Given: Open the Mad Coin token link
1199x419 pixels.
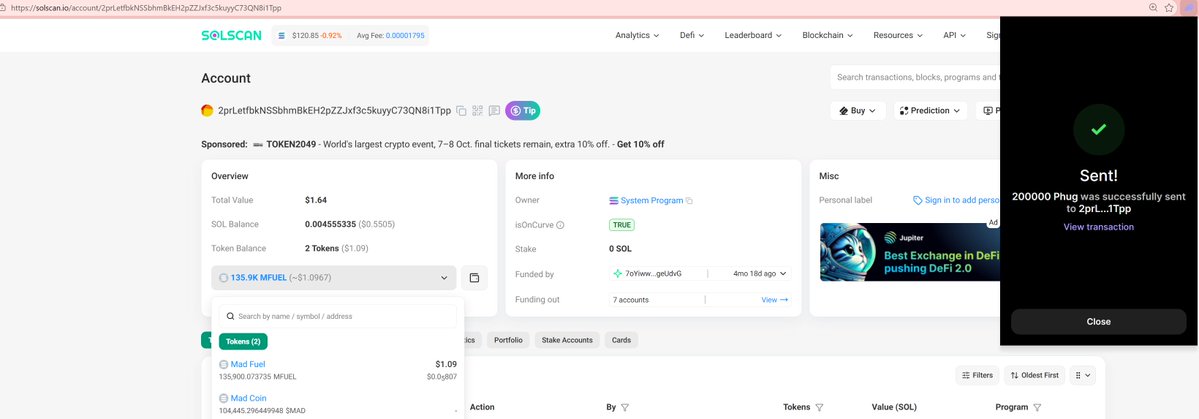Looking at the screenshot, I should point(249,398).
